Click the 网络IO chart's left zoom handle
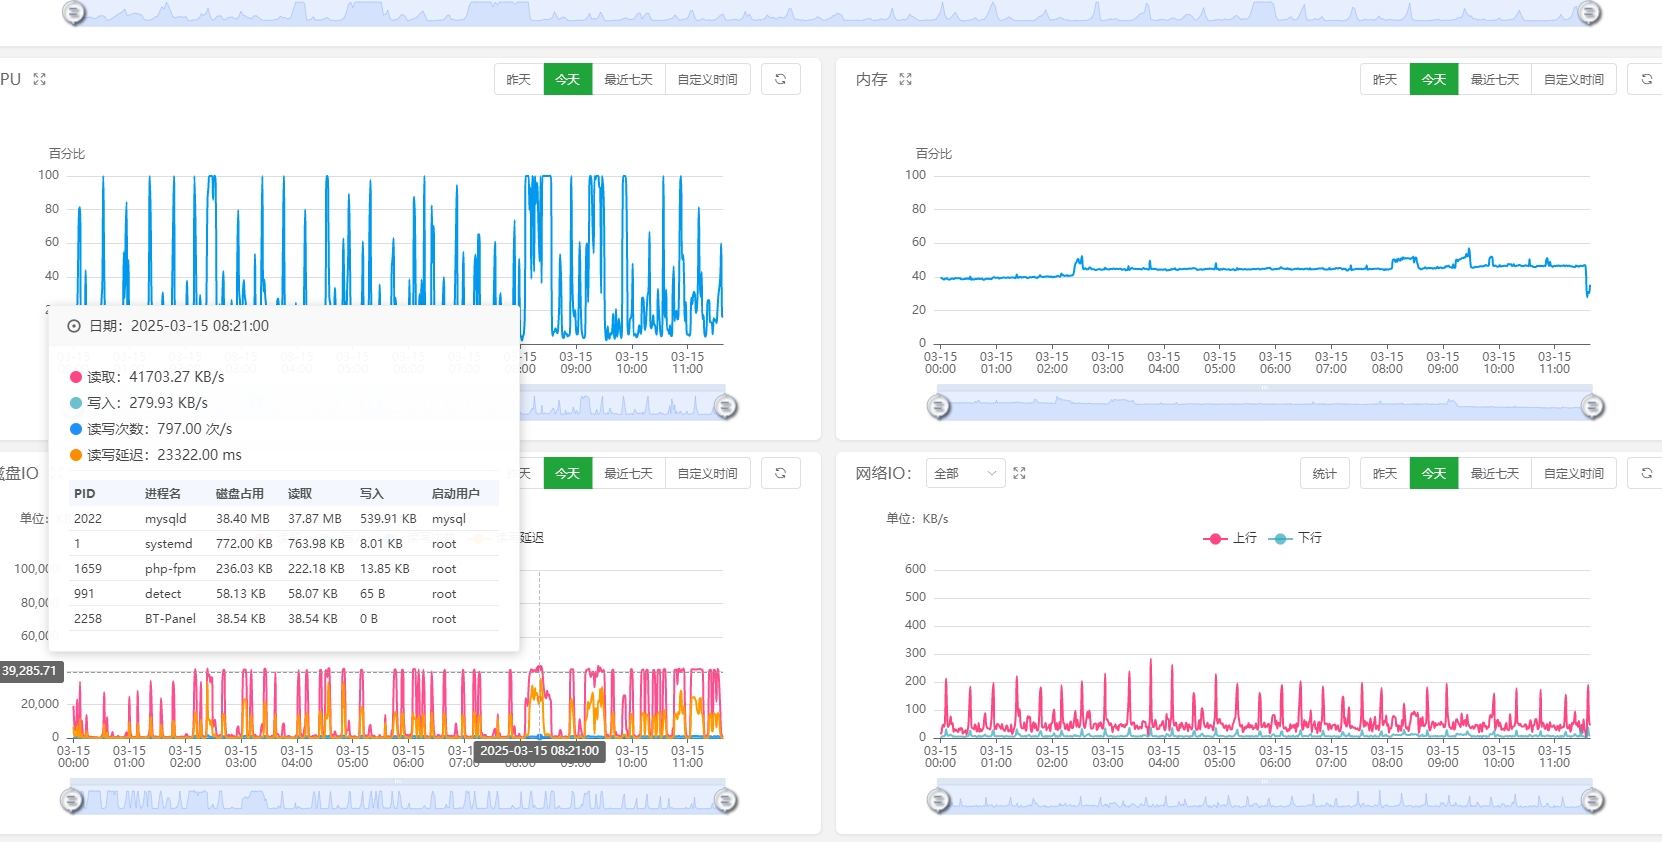 point(938,800)
